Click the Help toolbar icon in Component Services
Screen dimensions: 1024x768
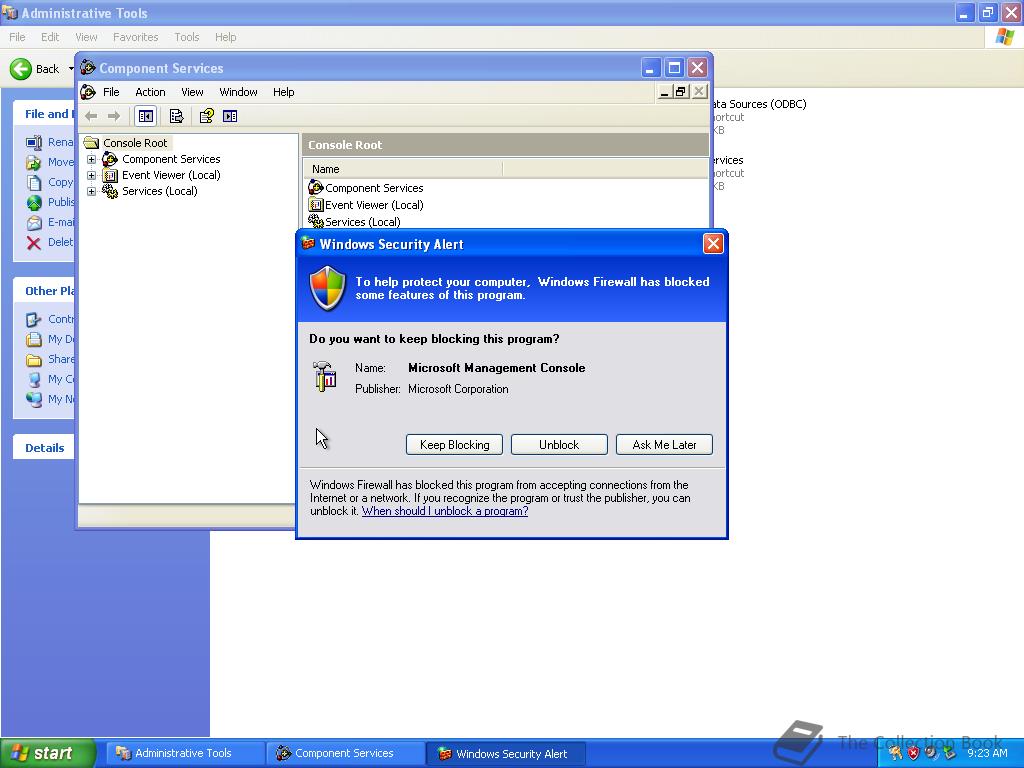coord(206,116)
